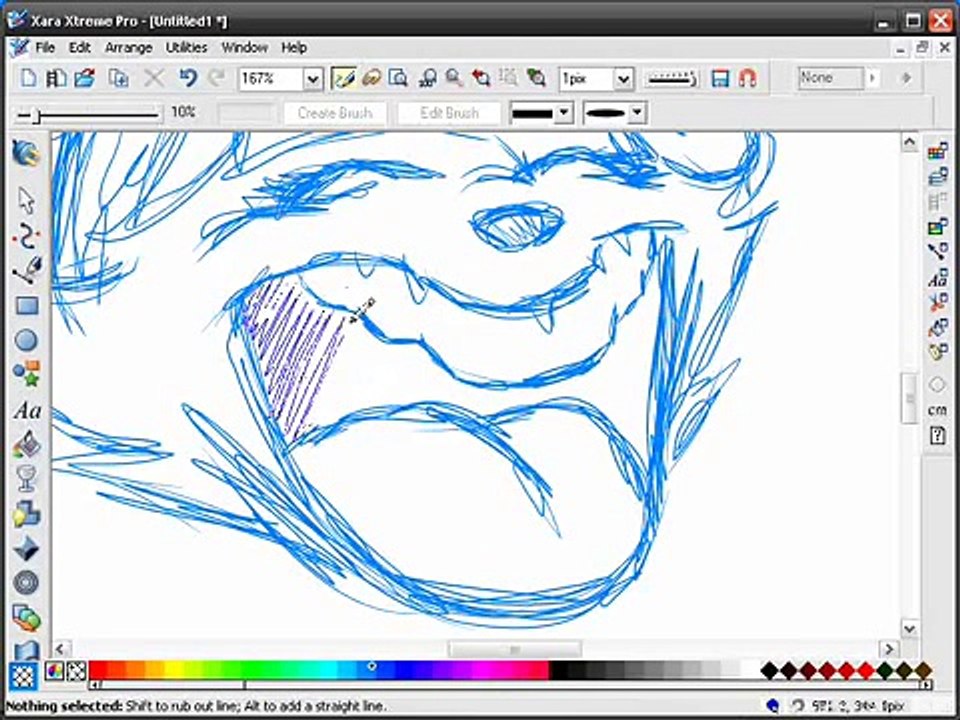Click the freehand smoothing slider

[x=89, y=114]
